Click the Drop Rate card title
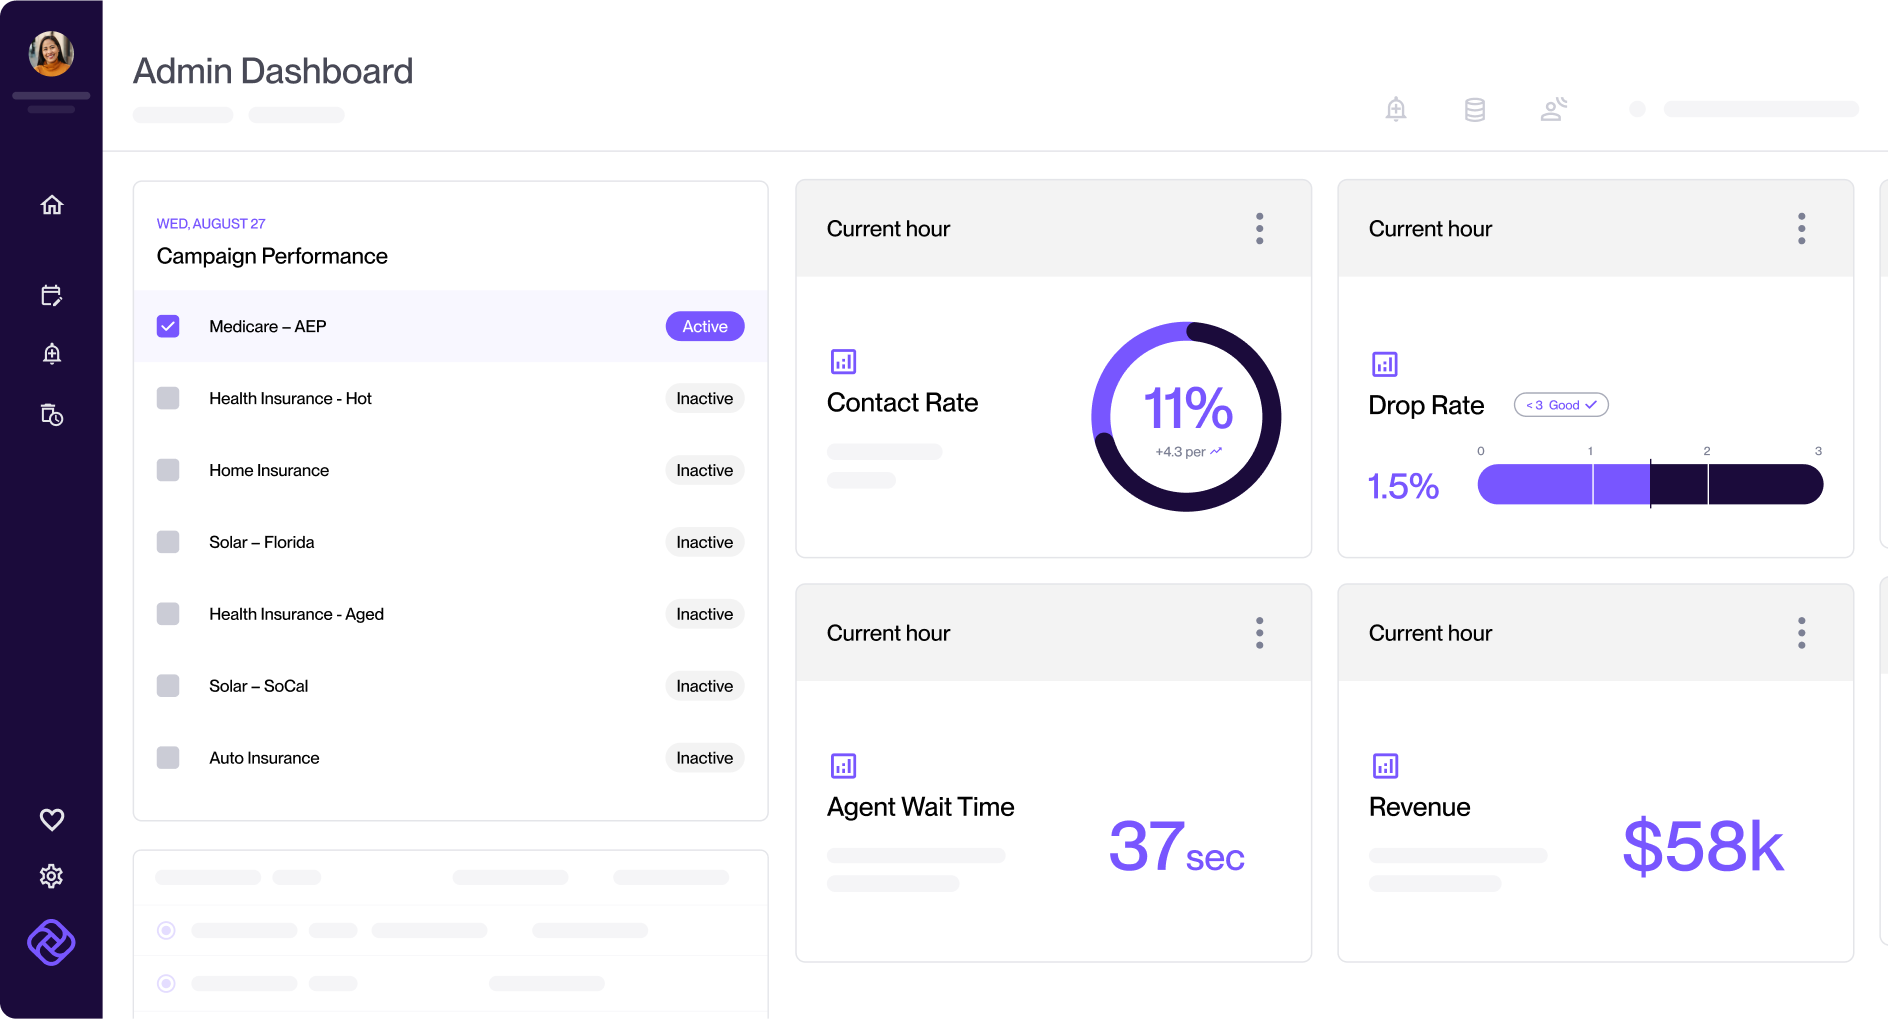Viewport: 1888px width, 1020px height. [1426, 405]
